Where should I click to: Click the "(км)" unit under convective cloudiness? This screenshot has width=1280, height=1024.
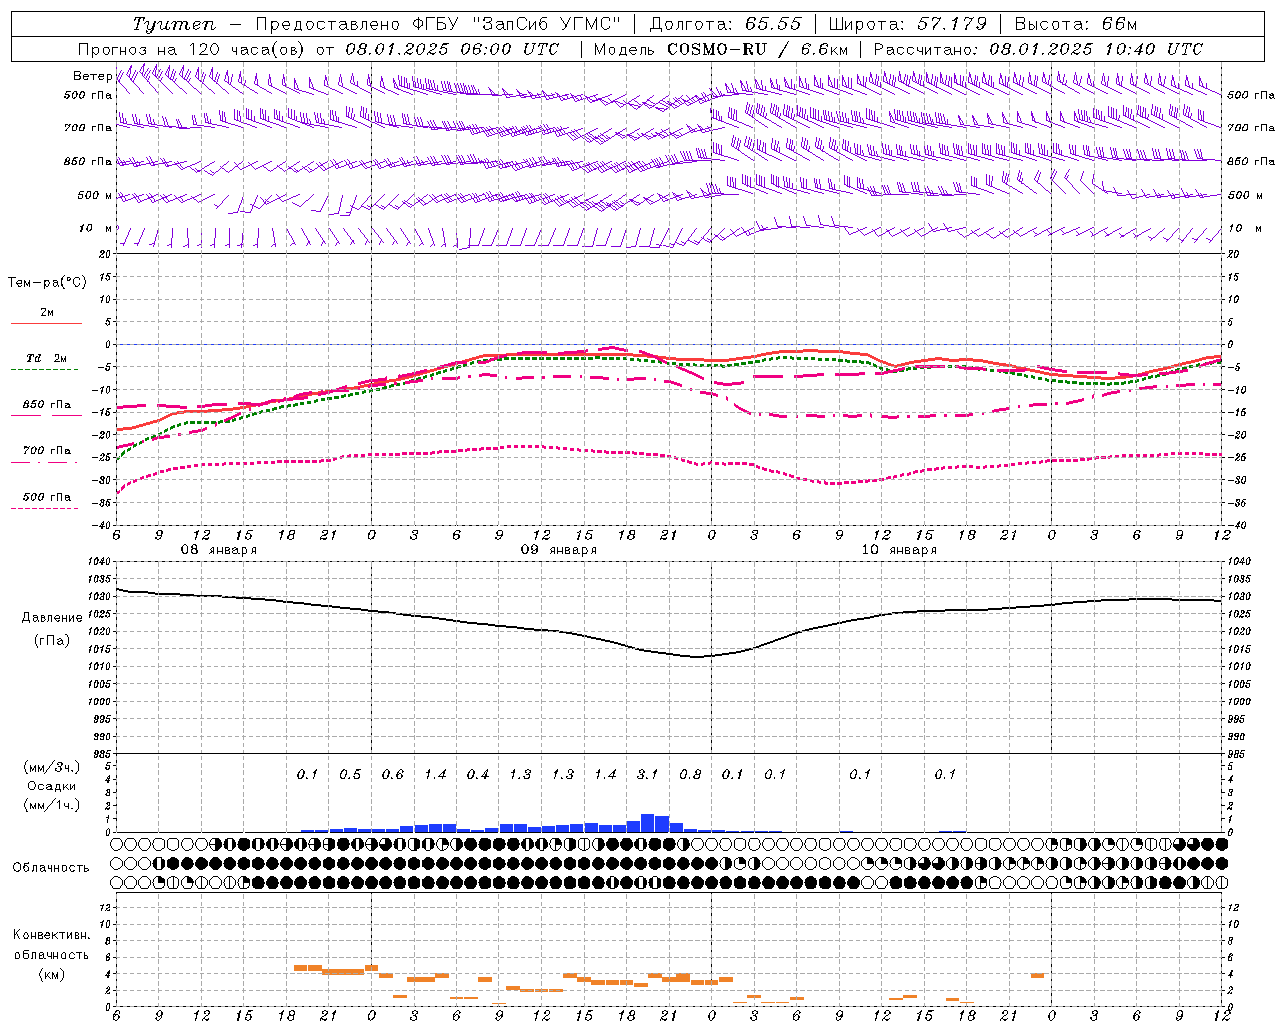coord(52,974)
